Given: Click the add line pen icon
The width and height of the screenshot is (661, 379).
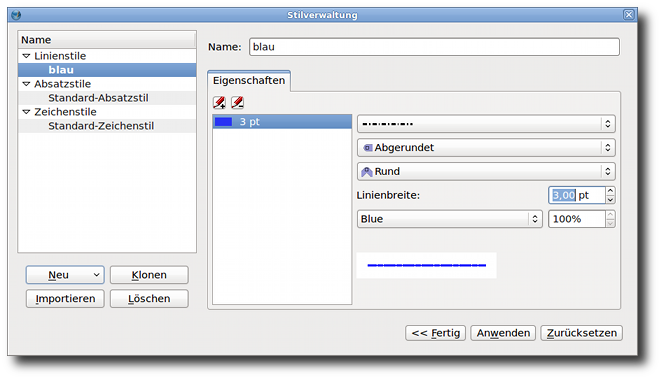Looking at the screenshot, I should coord(219,102).
